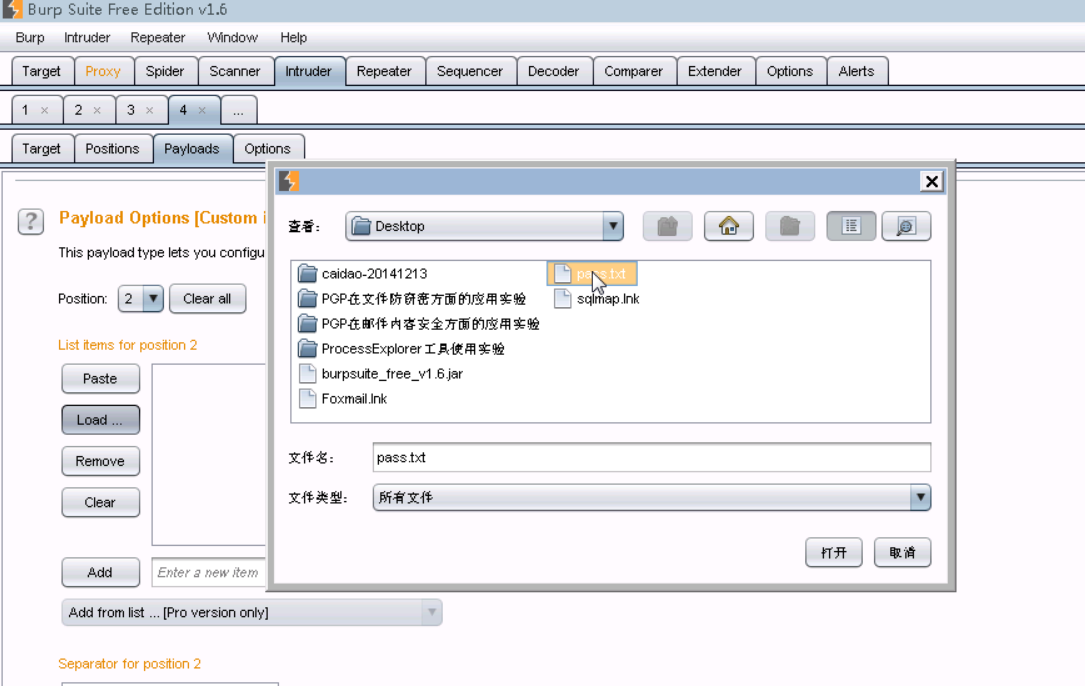Switch to the main Options tab
The height and width of the screenshot is (686, 1085).
point(790,71)
